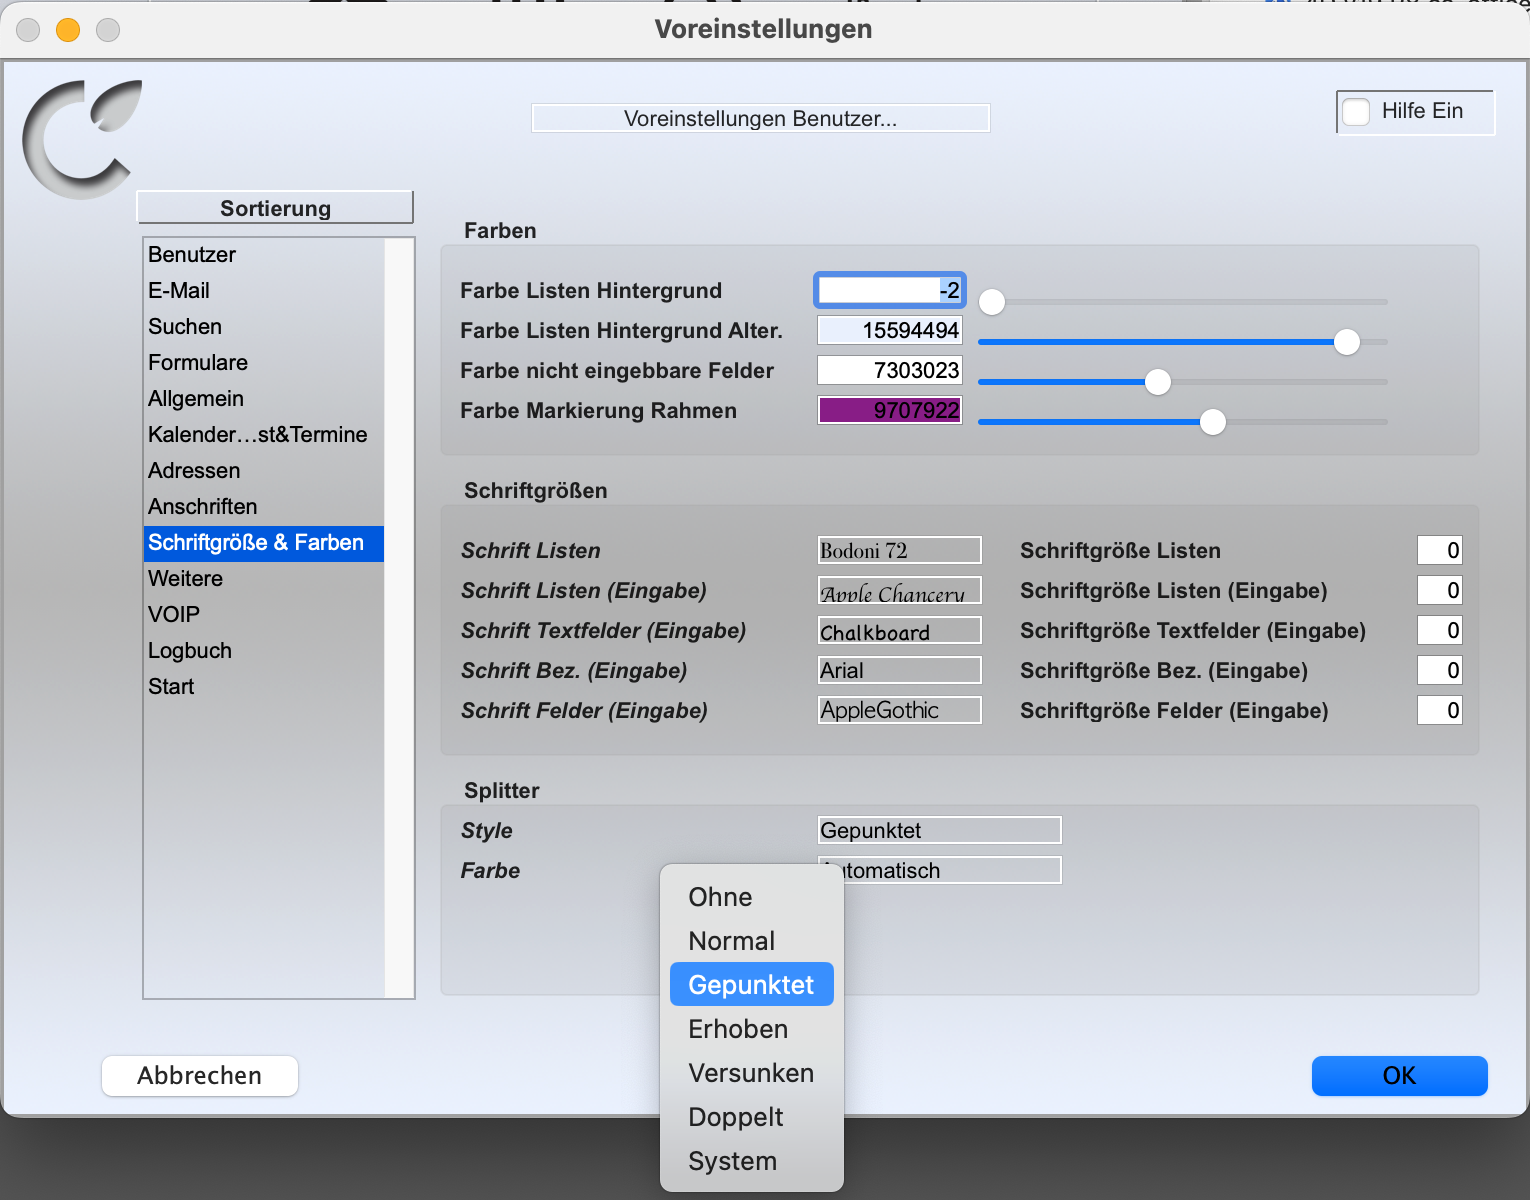
Task: Click the purple Farbe Markierung Rahmen swatch
Action: [889, 410]
